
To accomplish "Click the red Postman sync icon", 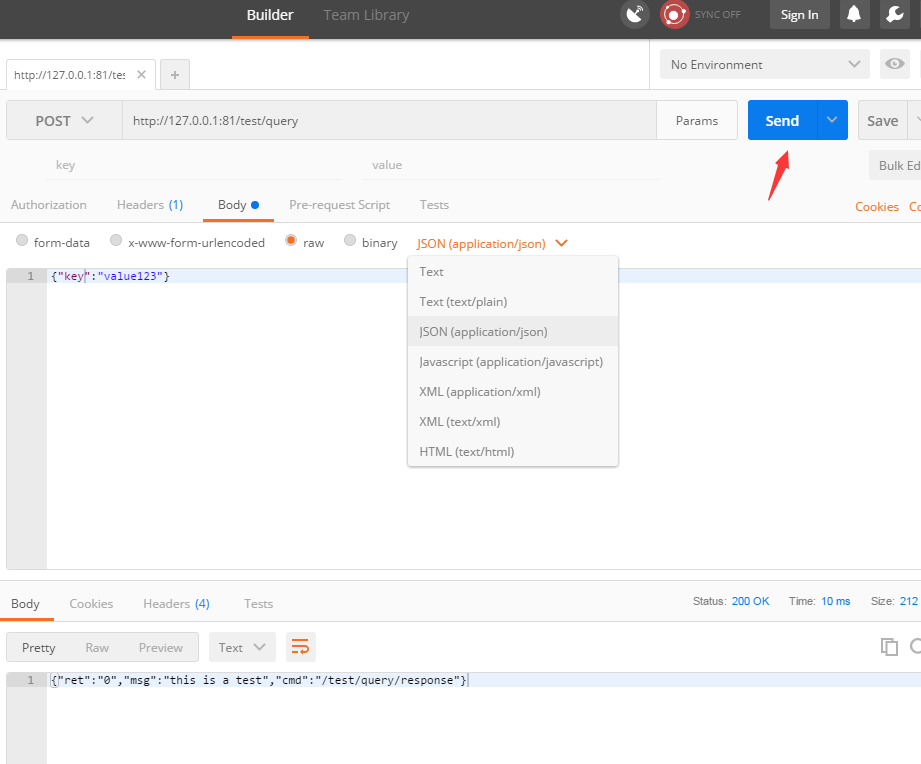I will click(674, 15).
